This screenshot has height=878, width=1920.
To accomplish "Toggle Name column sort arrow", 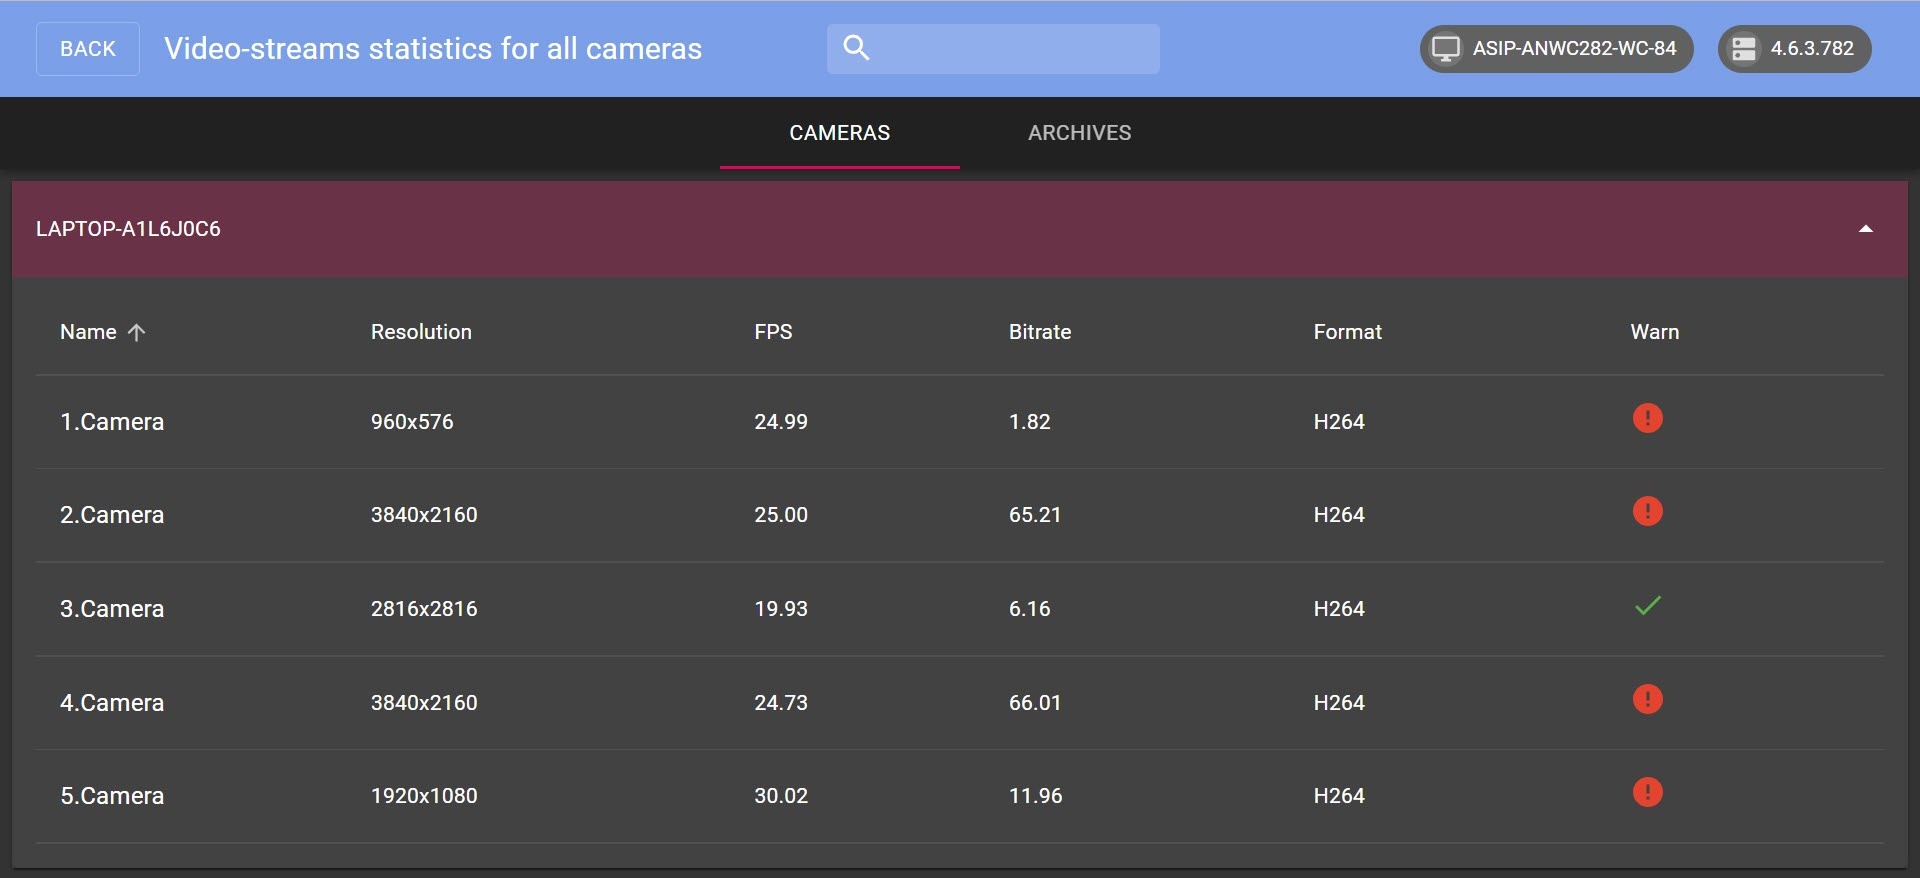I will 137,332.
